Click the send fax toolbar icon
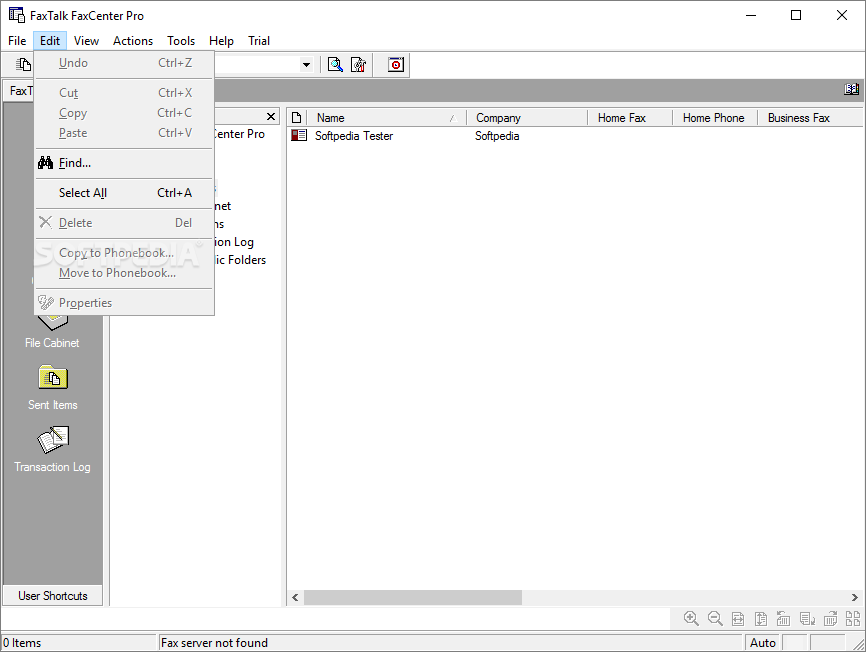Image resolution: width=866 pixels, height=652 pixels. pos(23,65)
